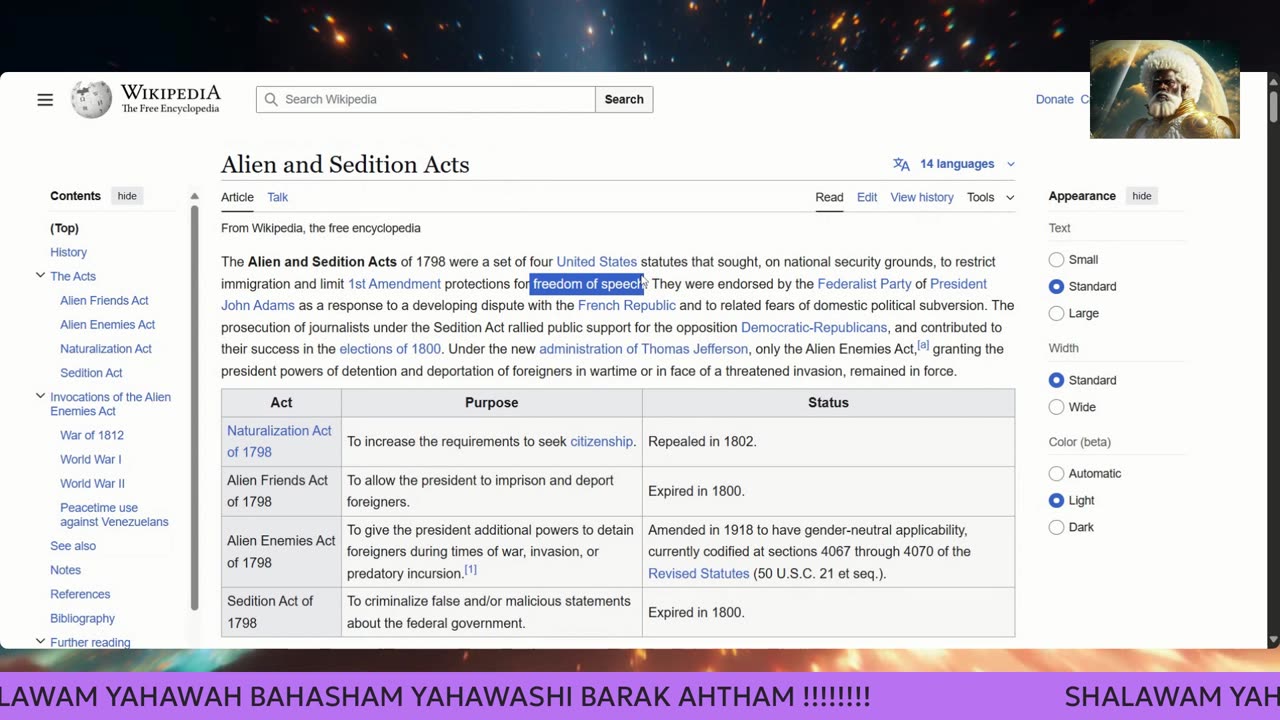
Task: Go to Alien Friends Act section
Action: pos(104,300)
